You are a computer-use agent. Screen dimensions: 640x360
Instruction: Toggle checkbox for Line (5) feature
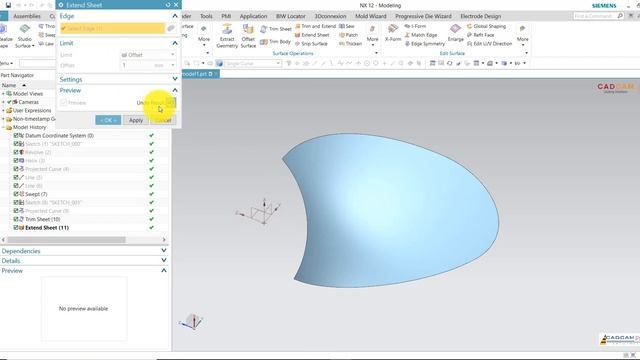point(16,177)
